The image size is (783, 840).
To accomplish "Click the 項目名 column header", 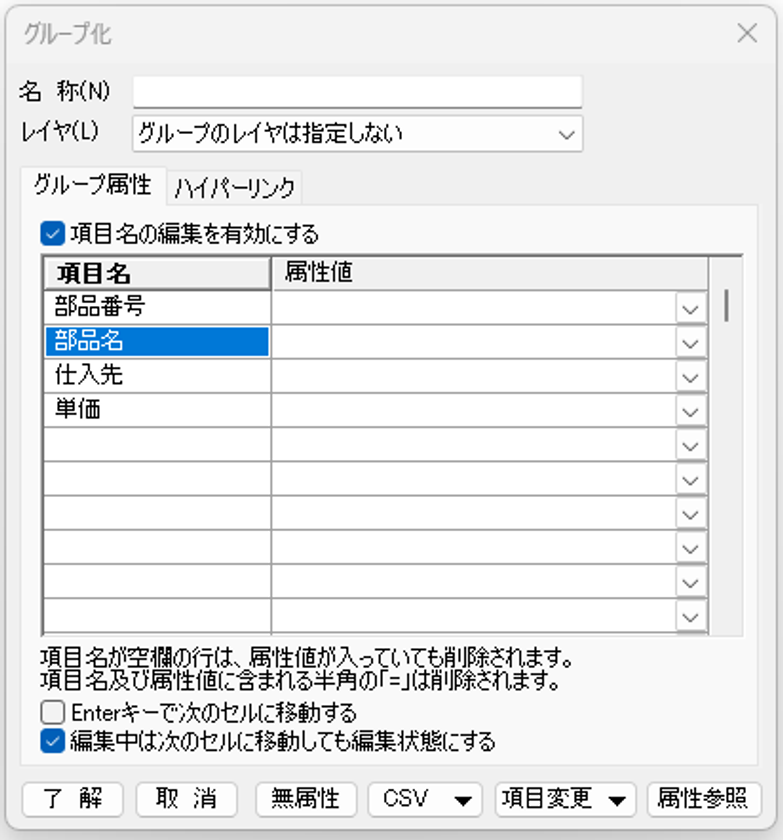I will coord(157,274).
